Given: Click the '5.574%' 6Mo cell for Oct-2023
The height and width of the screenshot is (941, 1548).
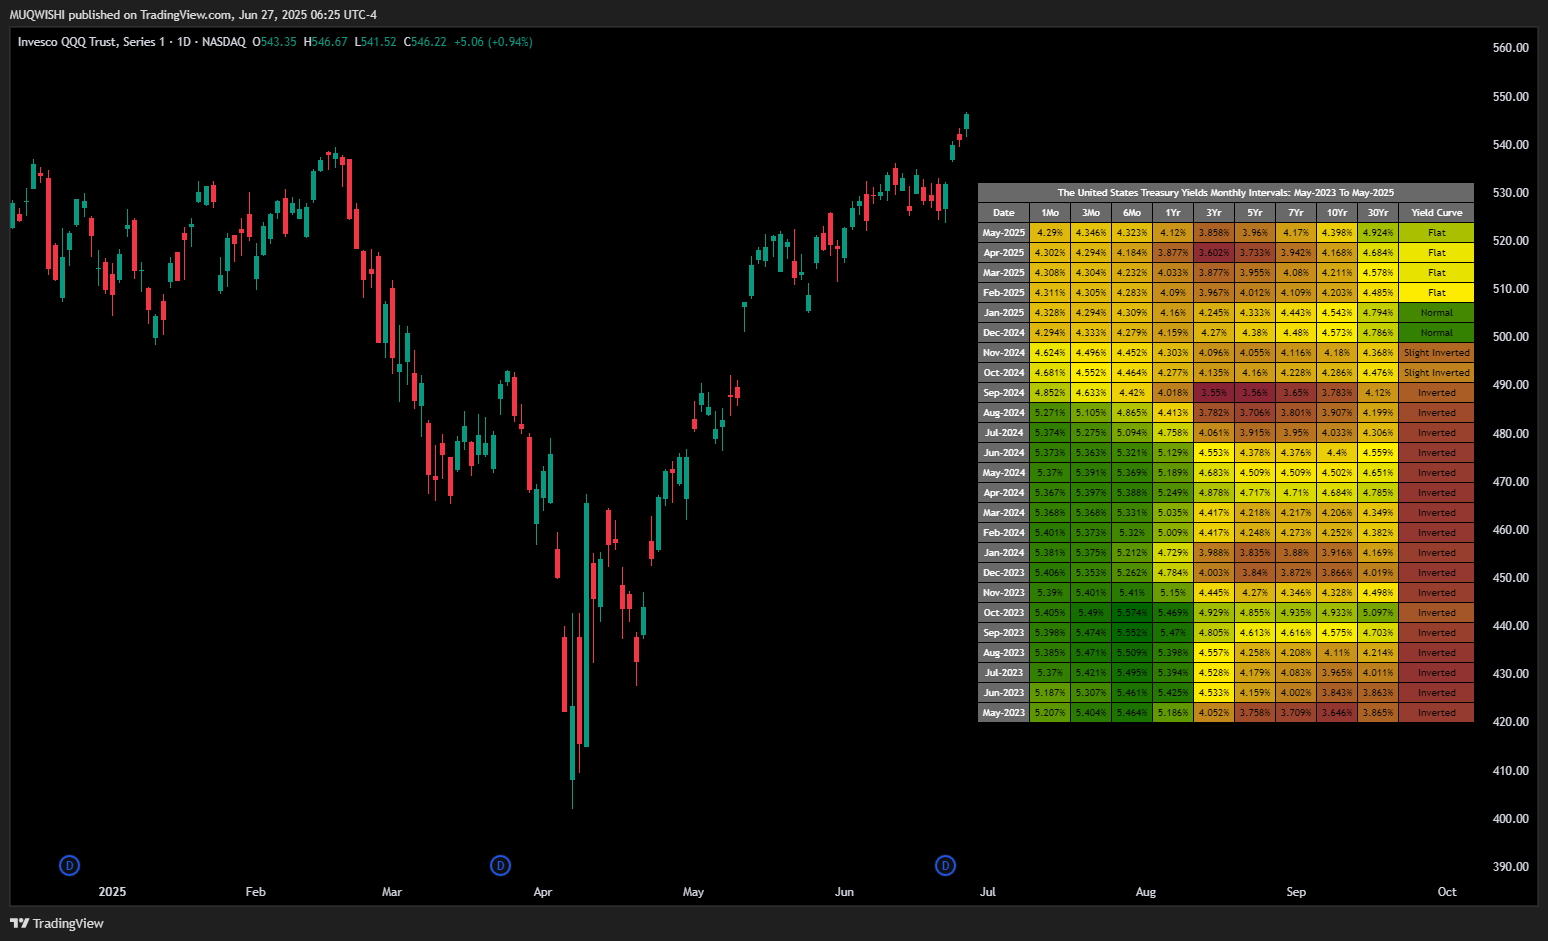Looking at the screenshot, I should 1132,613.
